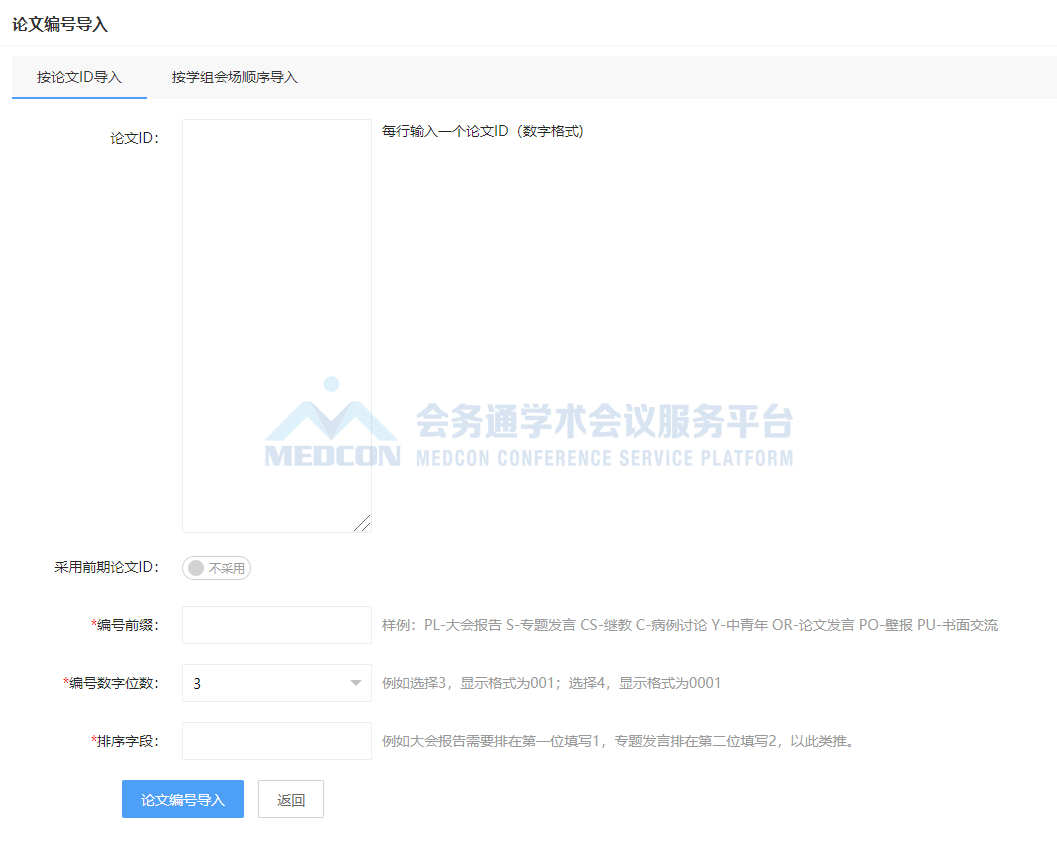Switch to 按论文ID导入 tab
Screen dimensions: 1057x842
pos(79,77)
